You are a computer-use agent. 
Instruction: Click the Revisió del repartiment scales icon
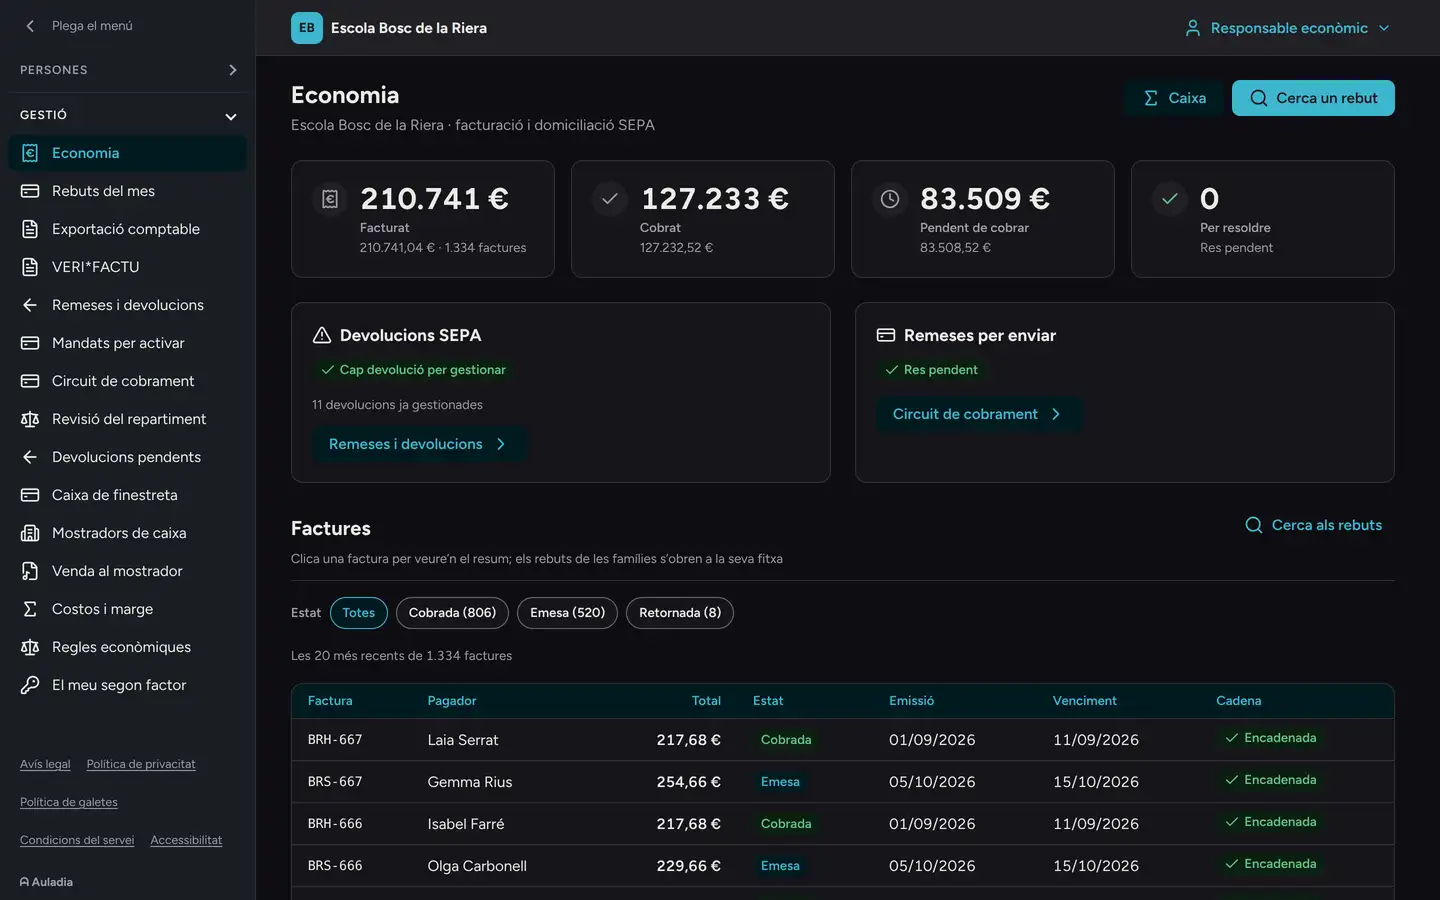30,419
